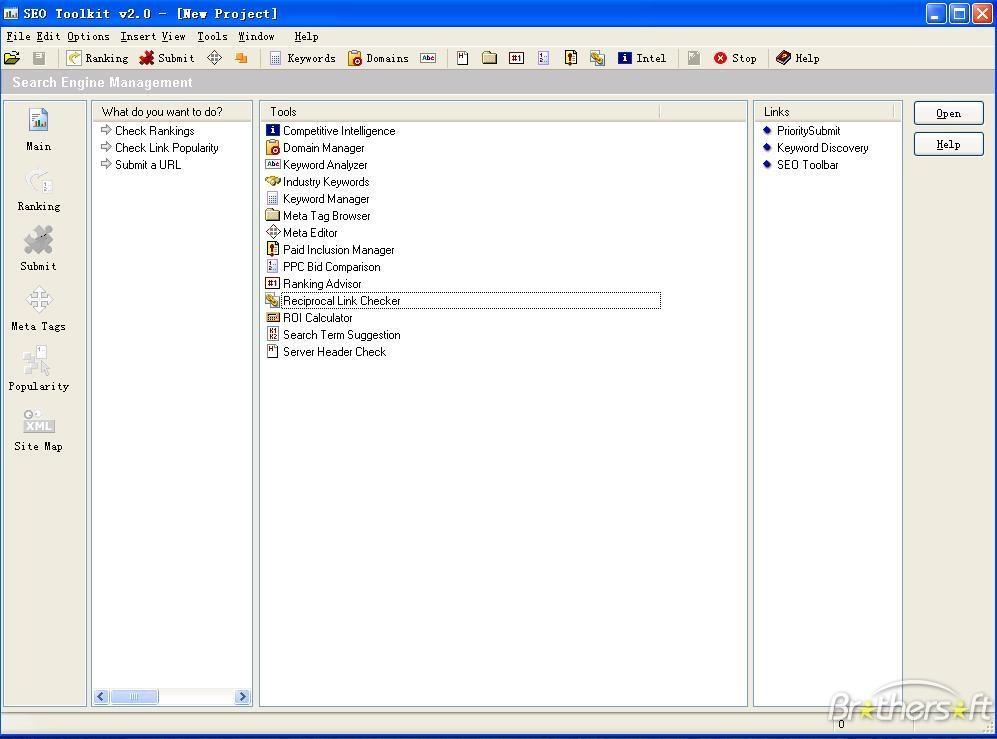Click the Keywords toolbar button
Screen dimensions: 997x739
tap(303, 59)
